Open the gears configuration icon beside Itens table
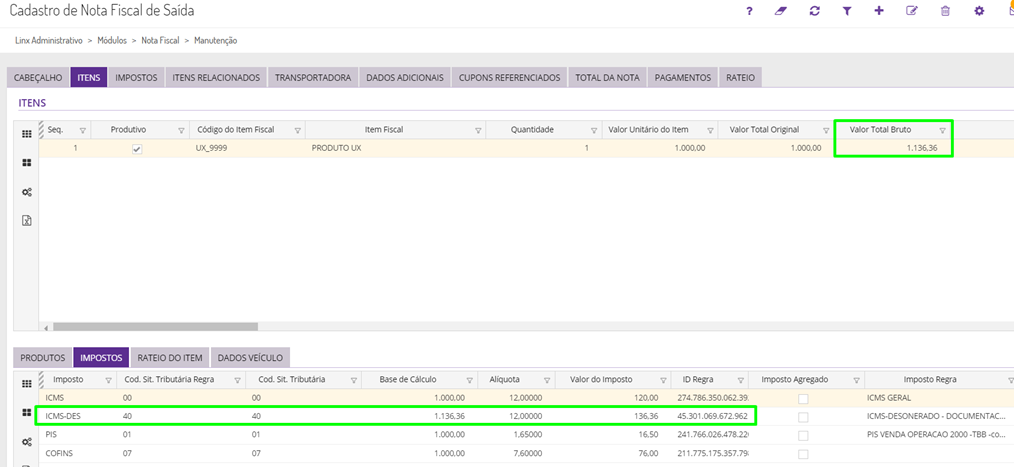The width and height of the screenshot is (1014, 467). point(27,192)
